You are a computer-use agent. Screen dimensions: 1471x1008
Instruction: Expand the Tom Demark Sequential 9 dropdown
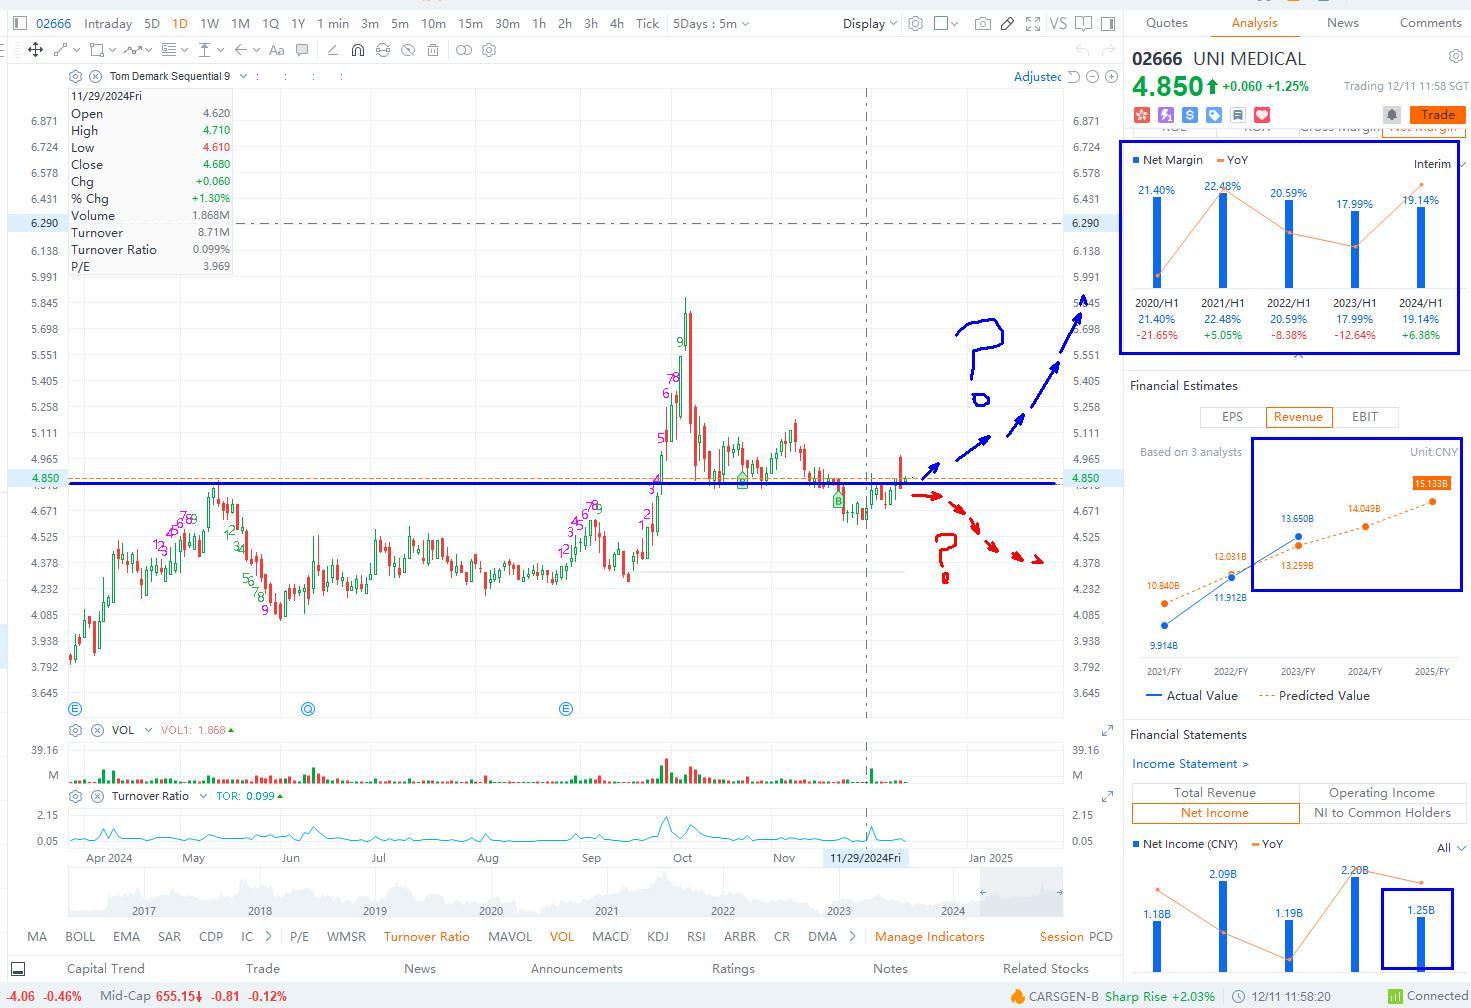(x=243, y=76)
